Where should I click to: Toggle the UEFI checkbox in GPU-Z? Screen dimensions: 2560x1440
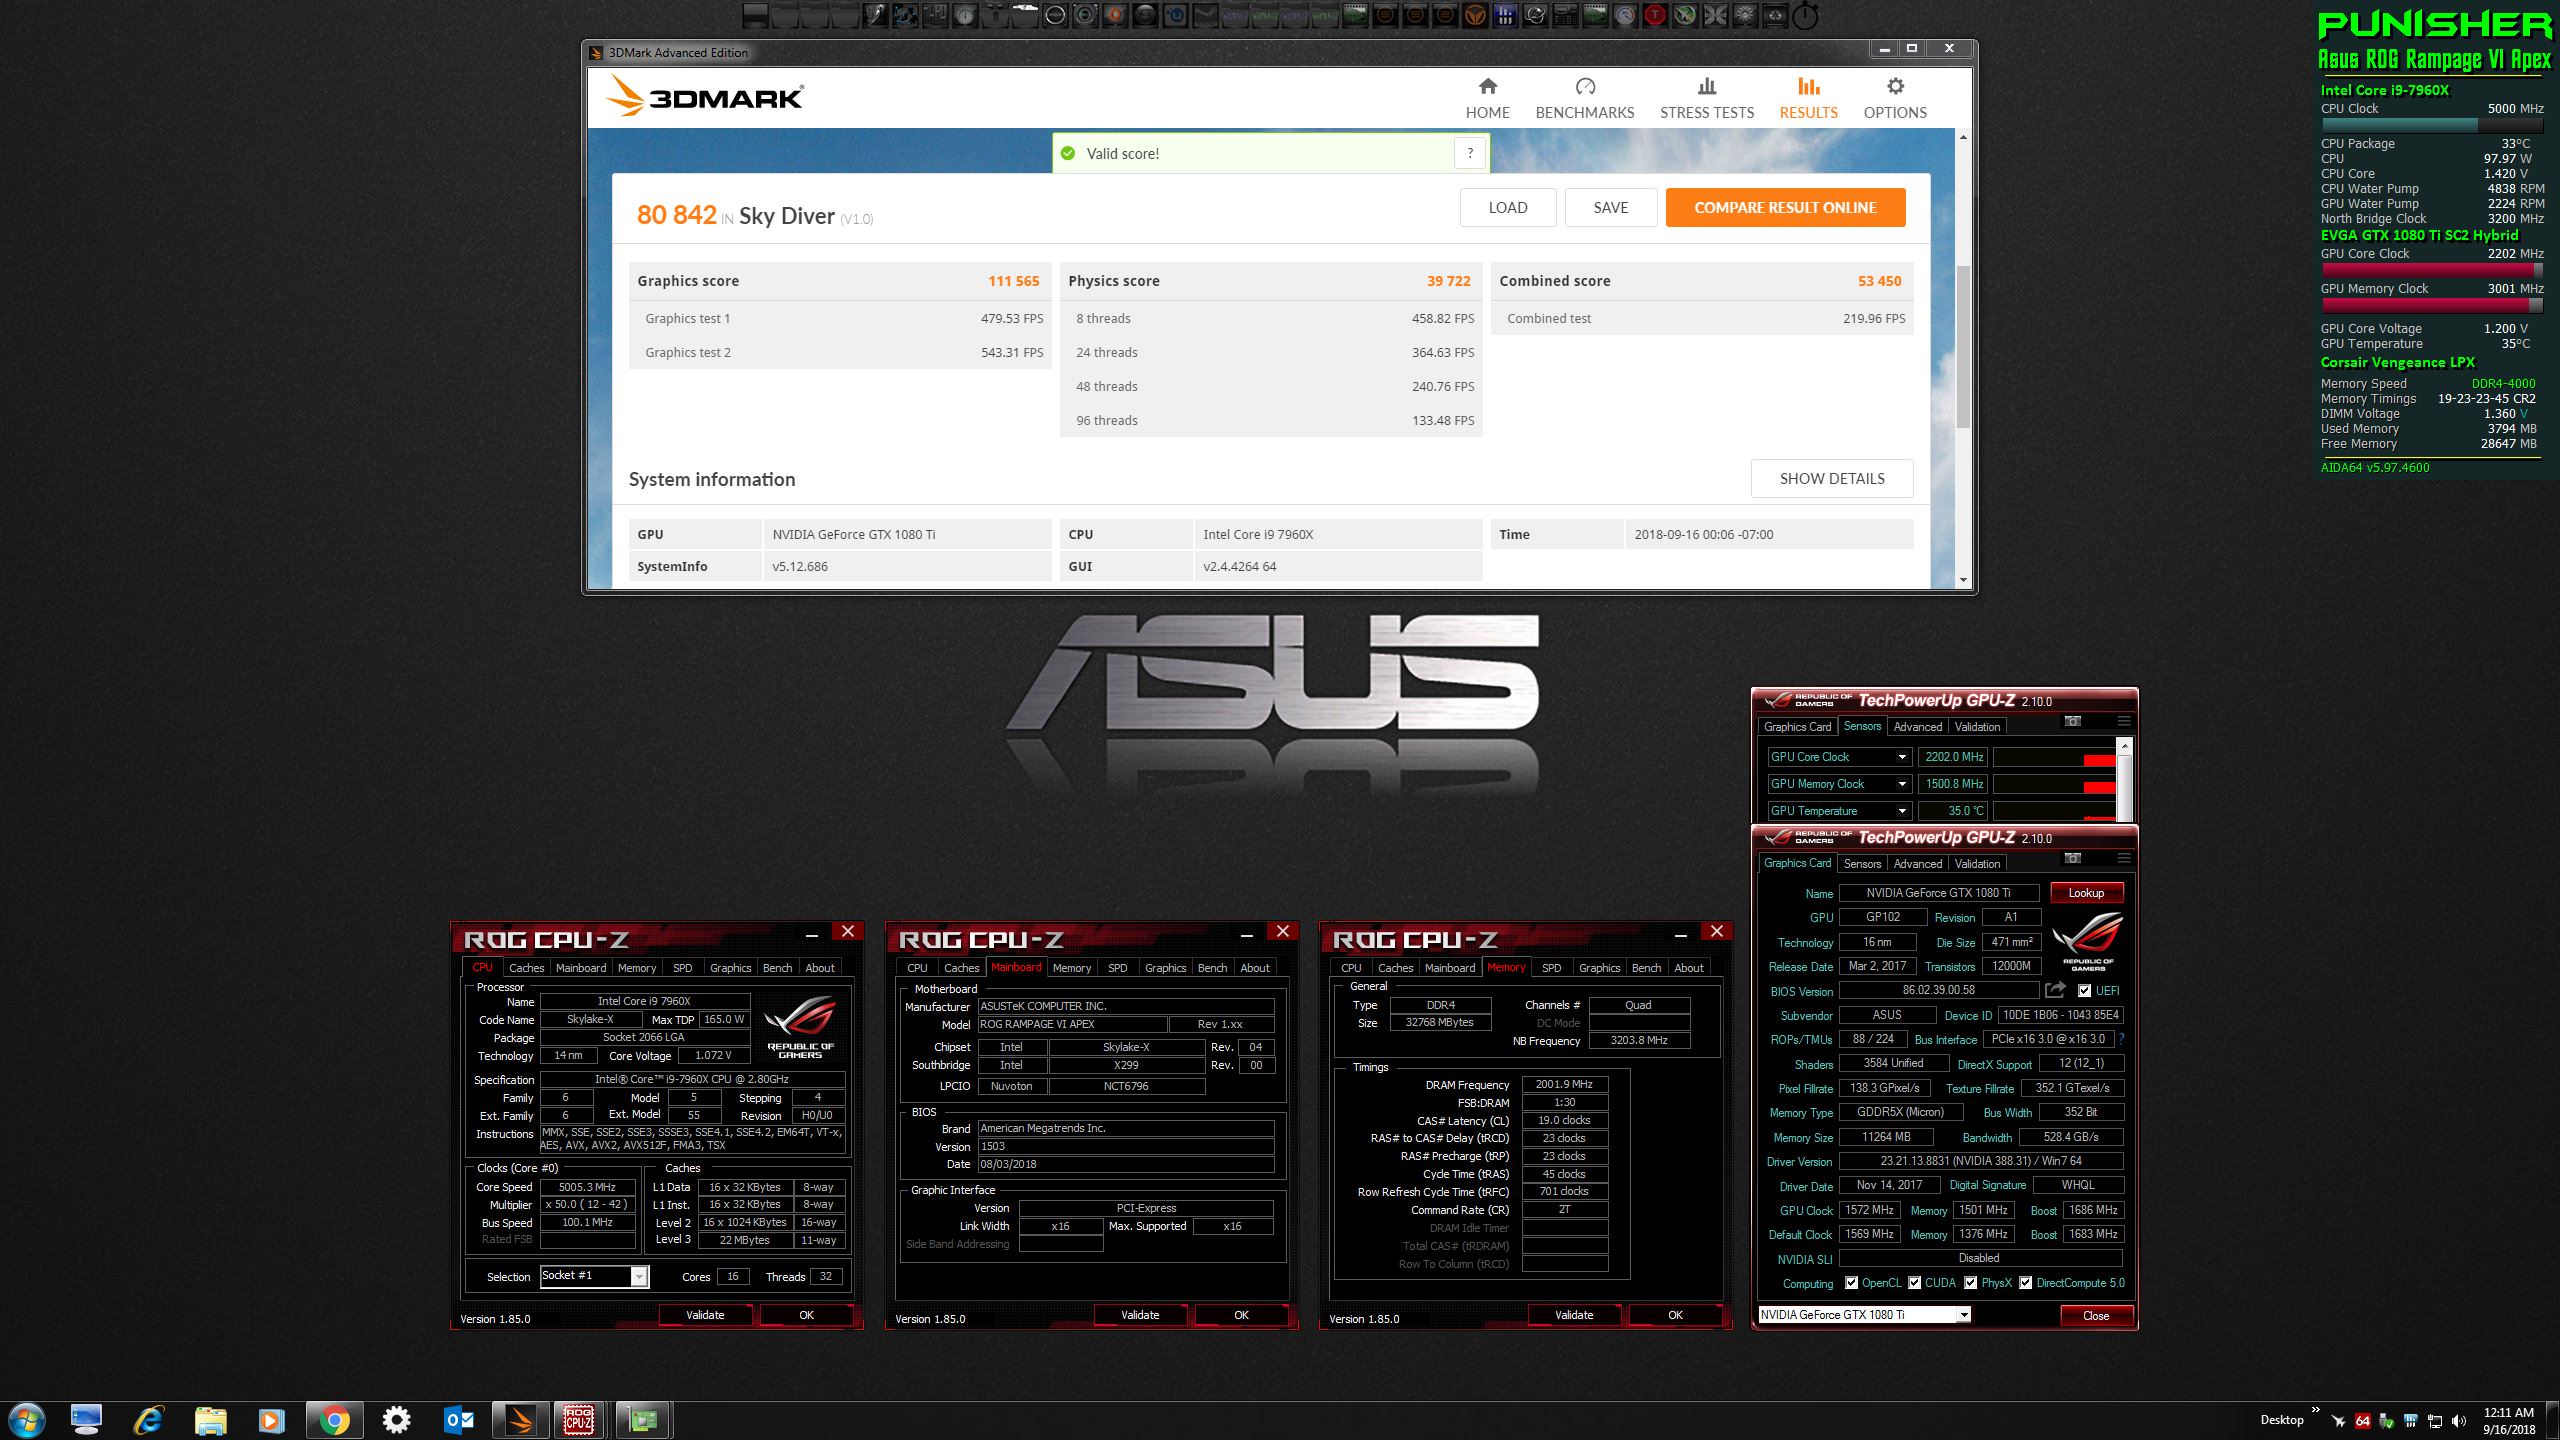(2084, 991)
